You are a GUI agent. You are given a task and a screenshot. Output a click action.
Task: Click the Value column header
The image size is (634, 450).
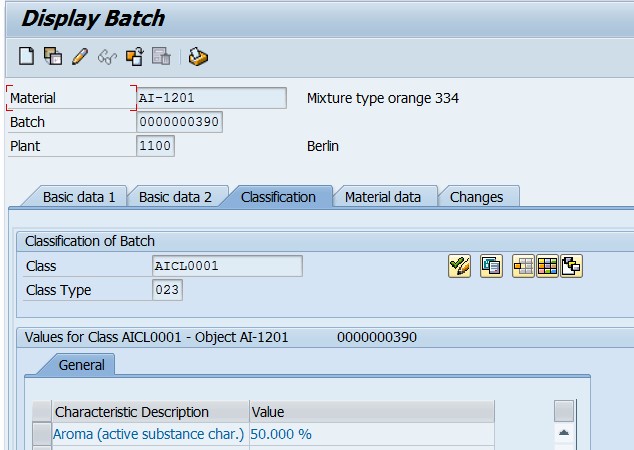point(371,412)
